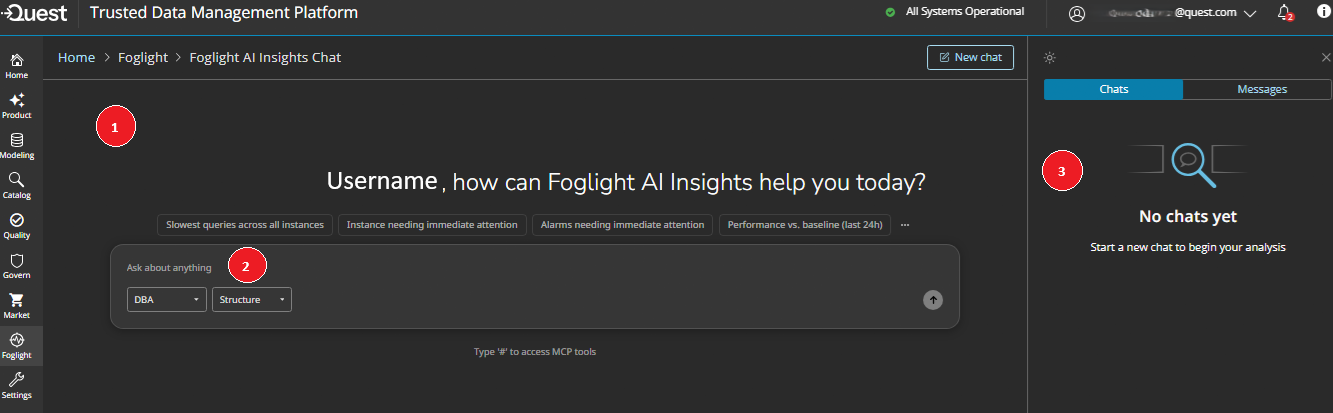Expand the DBA dropdown
Viewport: 1333px width, 413px height.
(167, 299)
